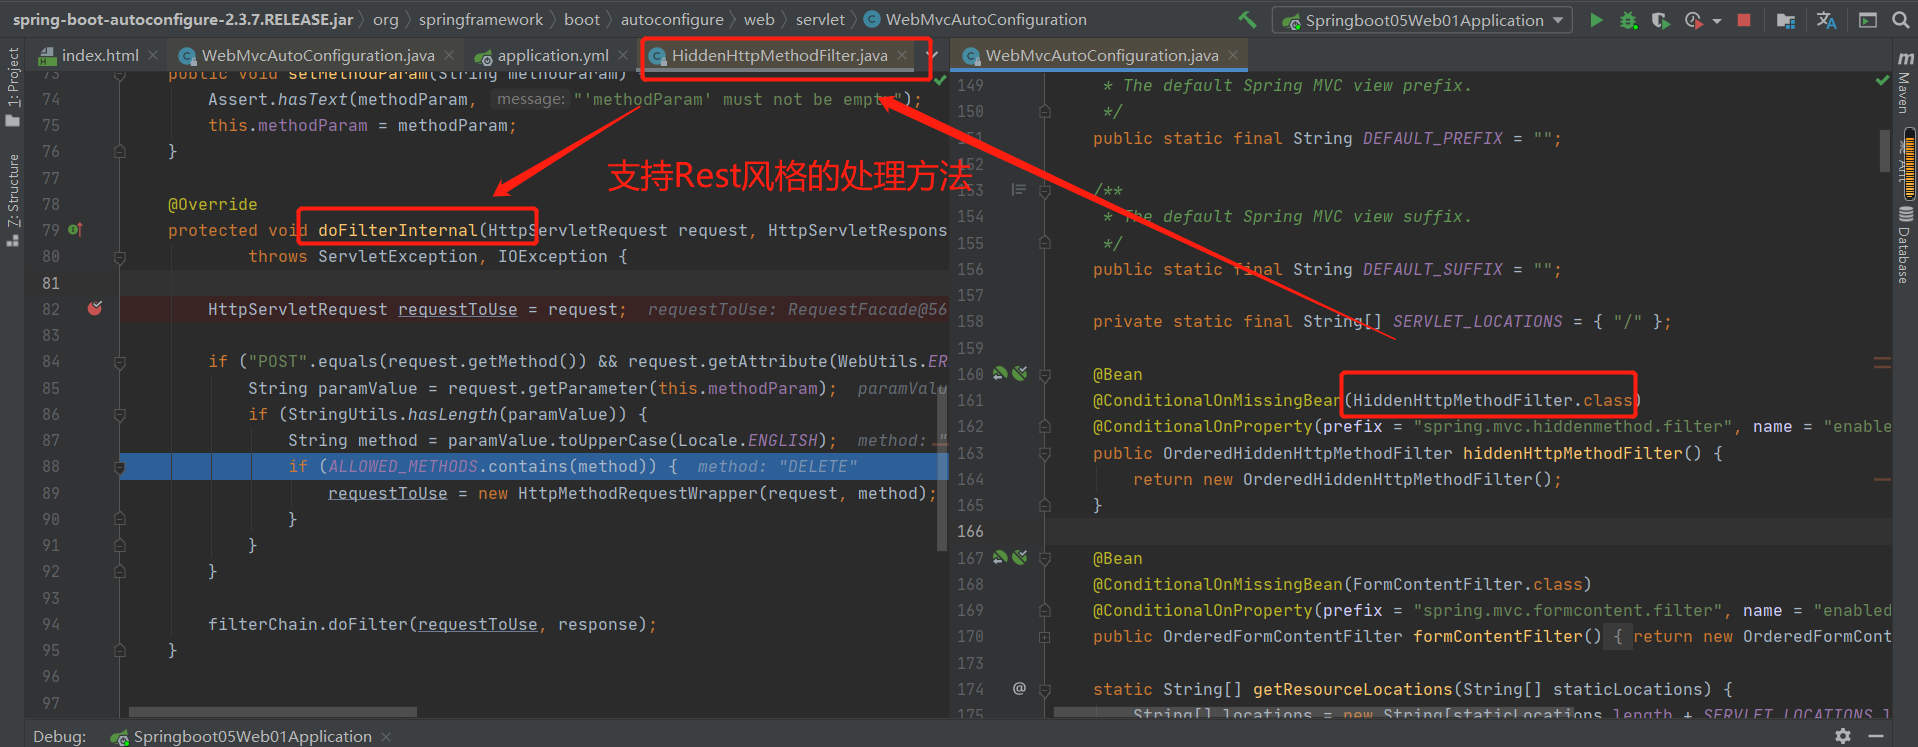Start debugging with the bug icon

(x=1628, y=20)
